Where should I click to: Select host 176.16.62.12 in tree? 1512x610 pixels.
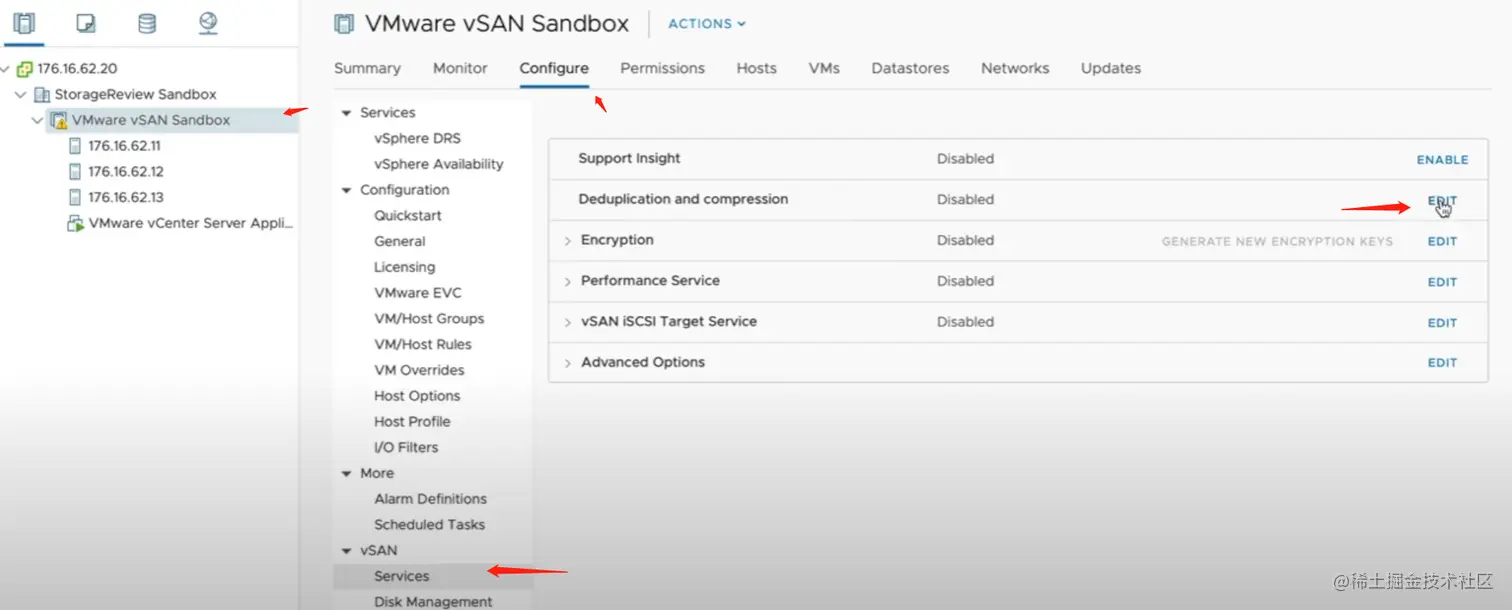click(126, 172)
